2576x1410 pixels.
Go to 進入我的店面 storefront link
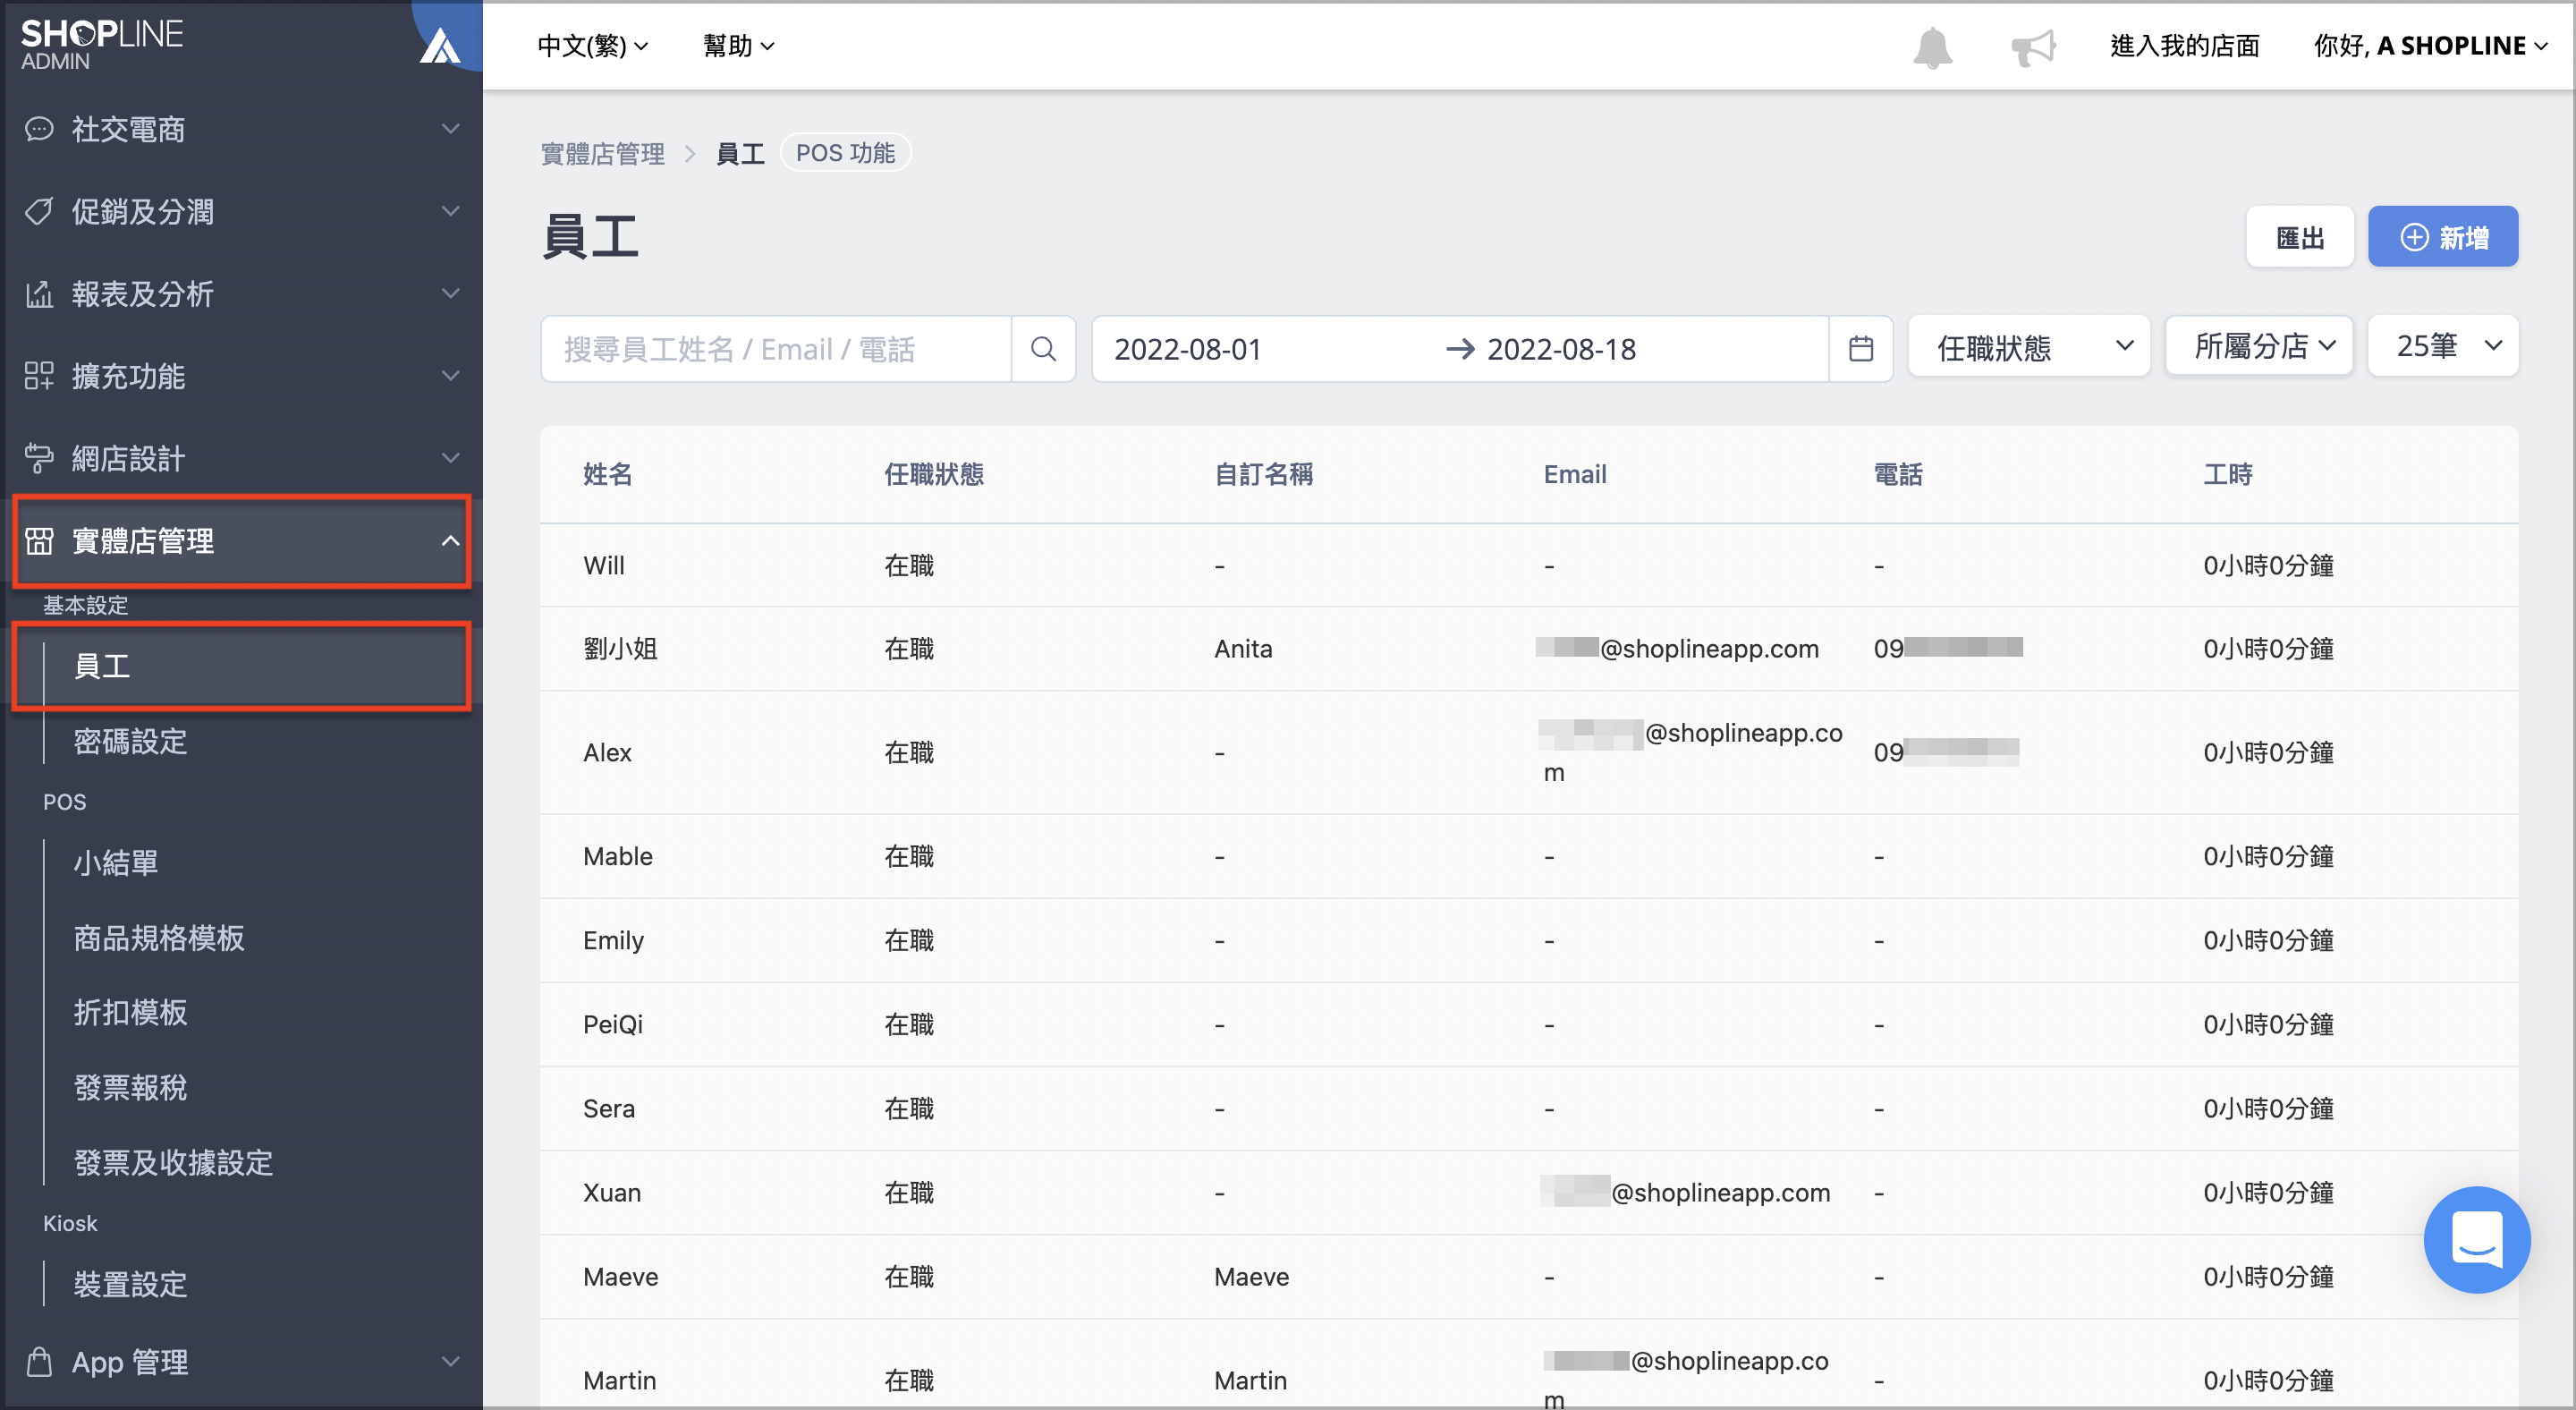pos(2185,46)
